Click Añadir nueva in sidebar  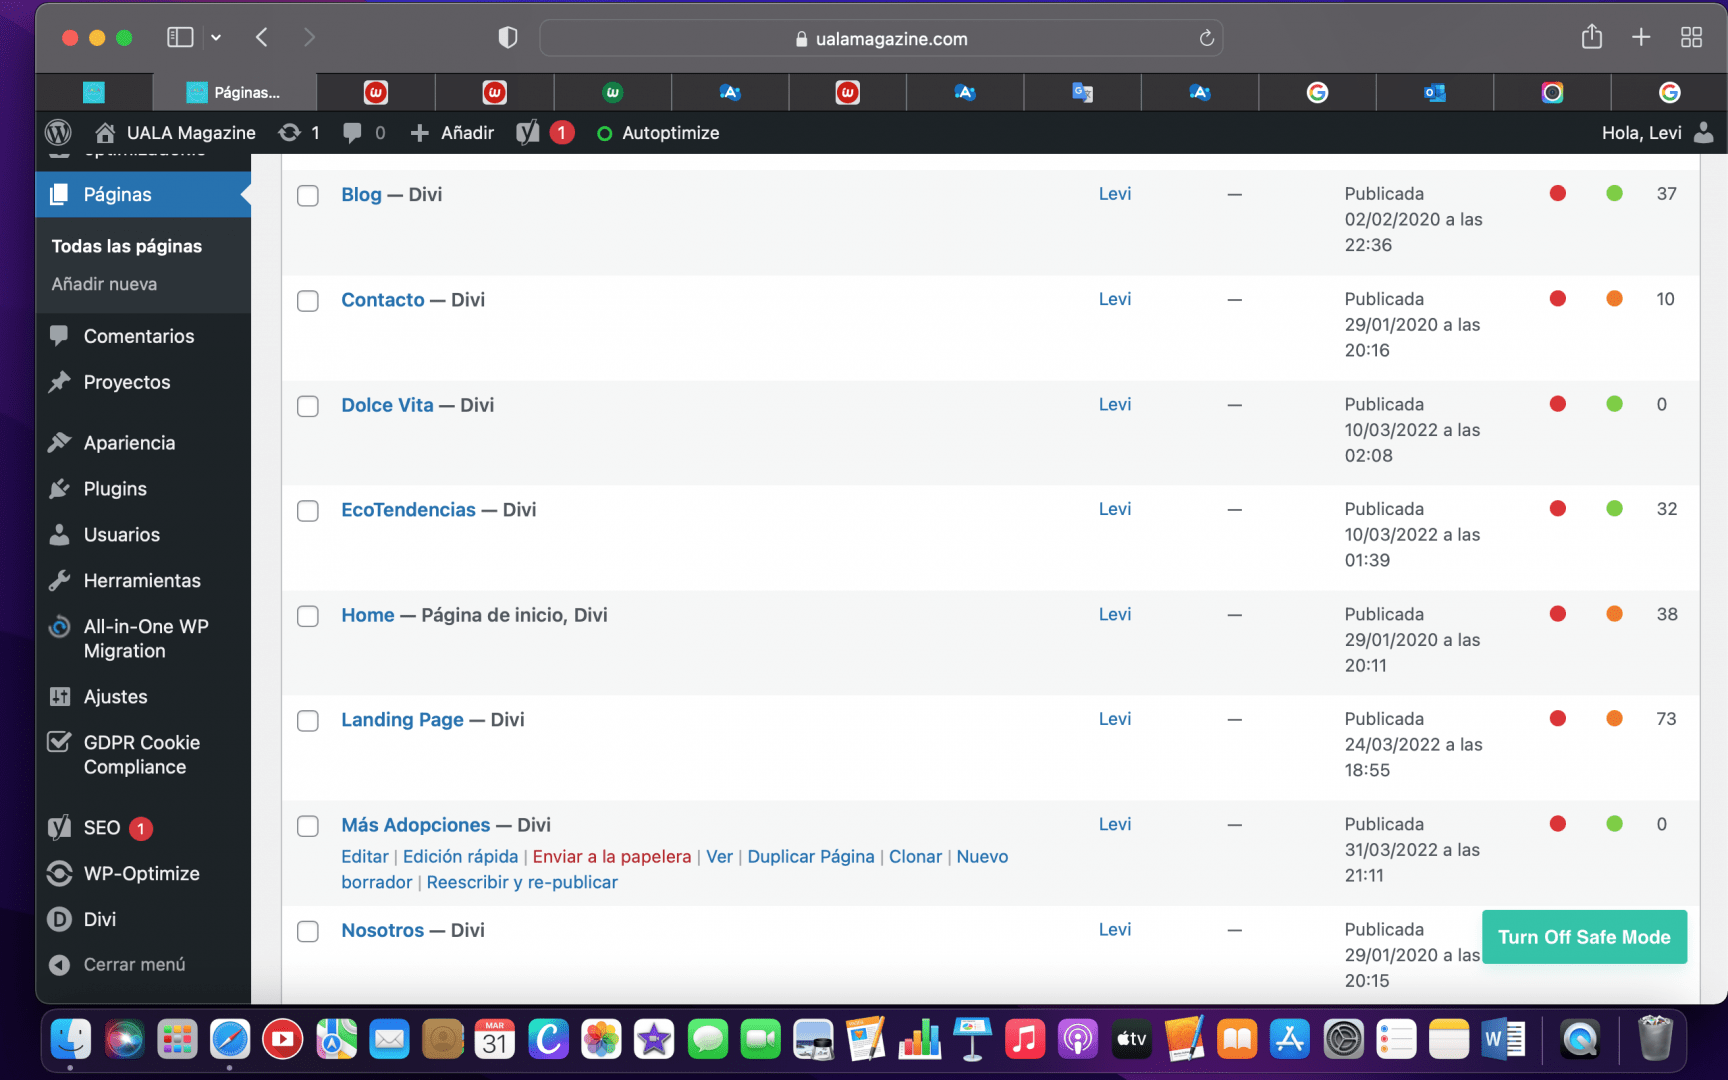coord(104,284)
